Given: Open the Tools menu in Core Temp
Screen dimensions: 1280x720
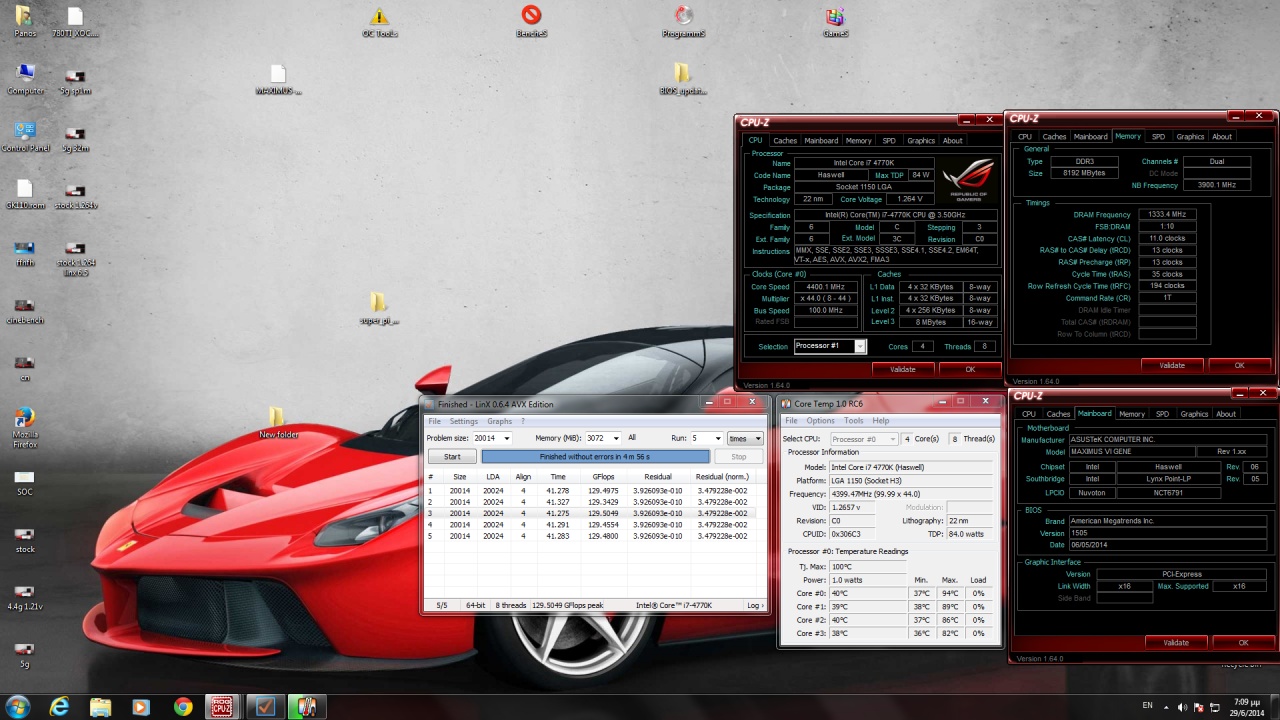Looking at the screenshot, I should 853,420.
